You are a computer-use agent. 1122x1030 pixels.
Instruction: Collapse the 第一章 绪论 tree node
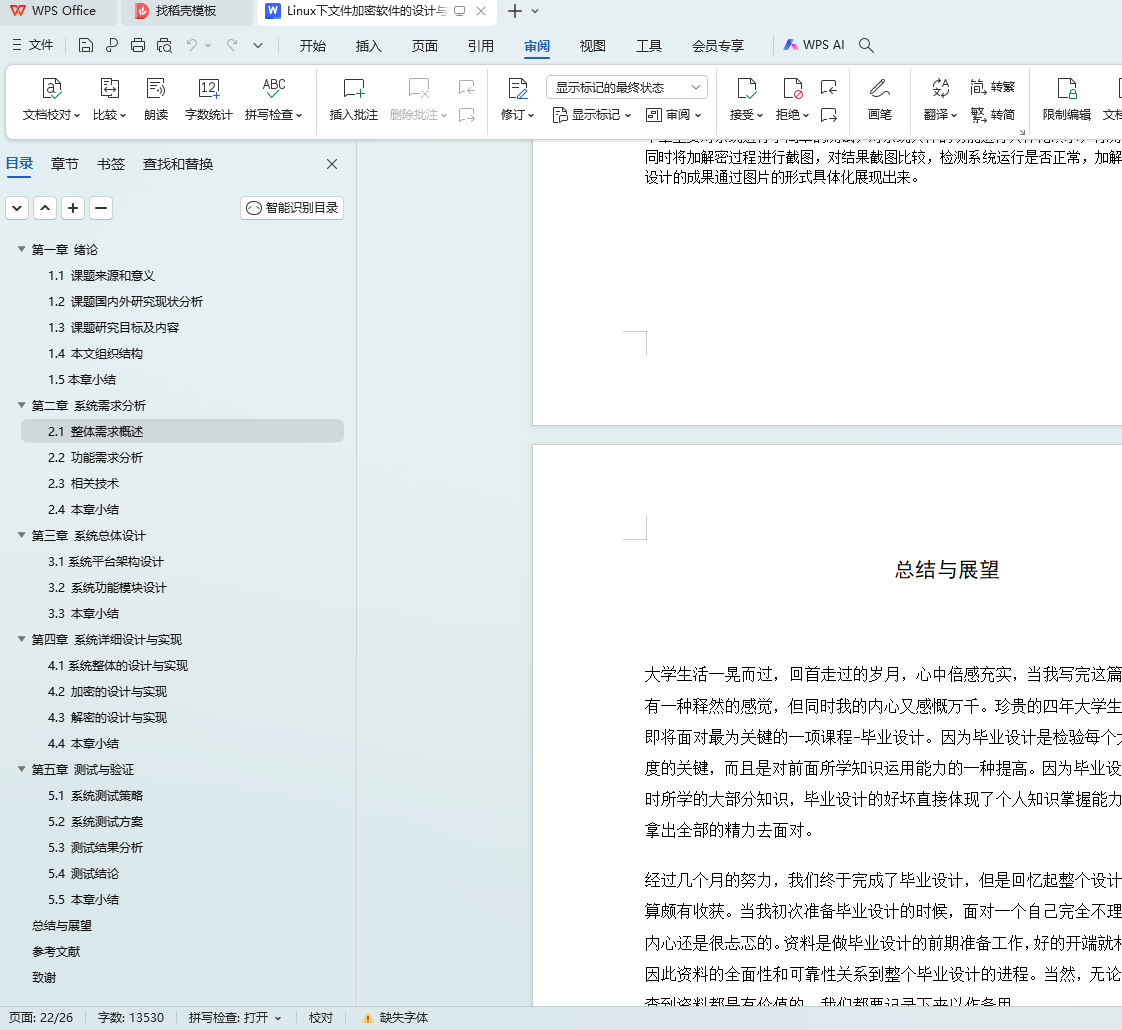[x=21, y=249]
